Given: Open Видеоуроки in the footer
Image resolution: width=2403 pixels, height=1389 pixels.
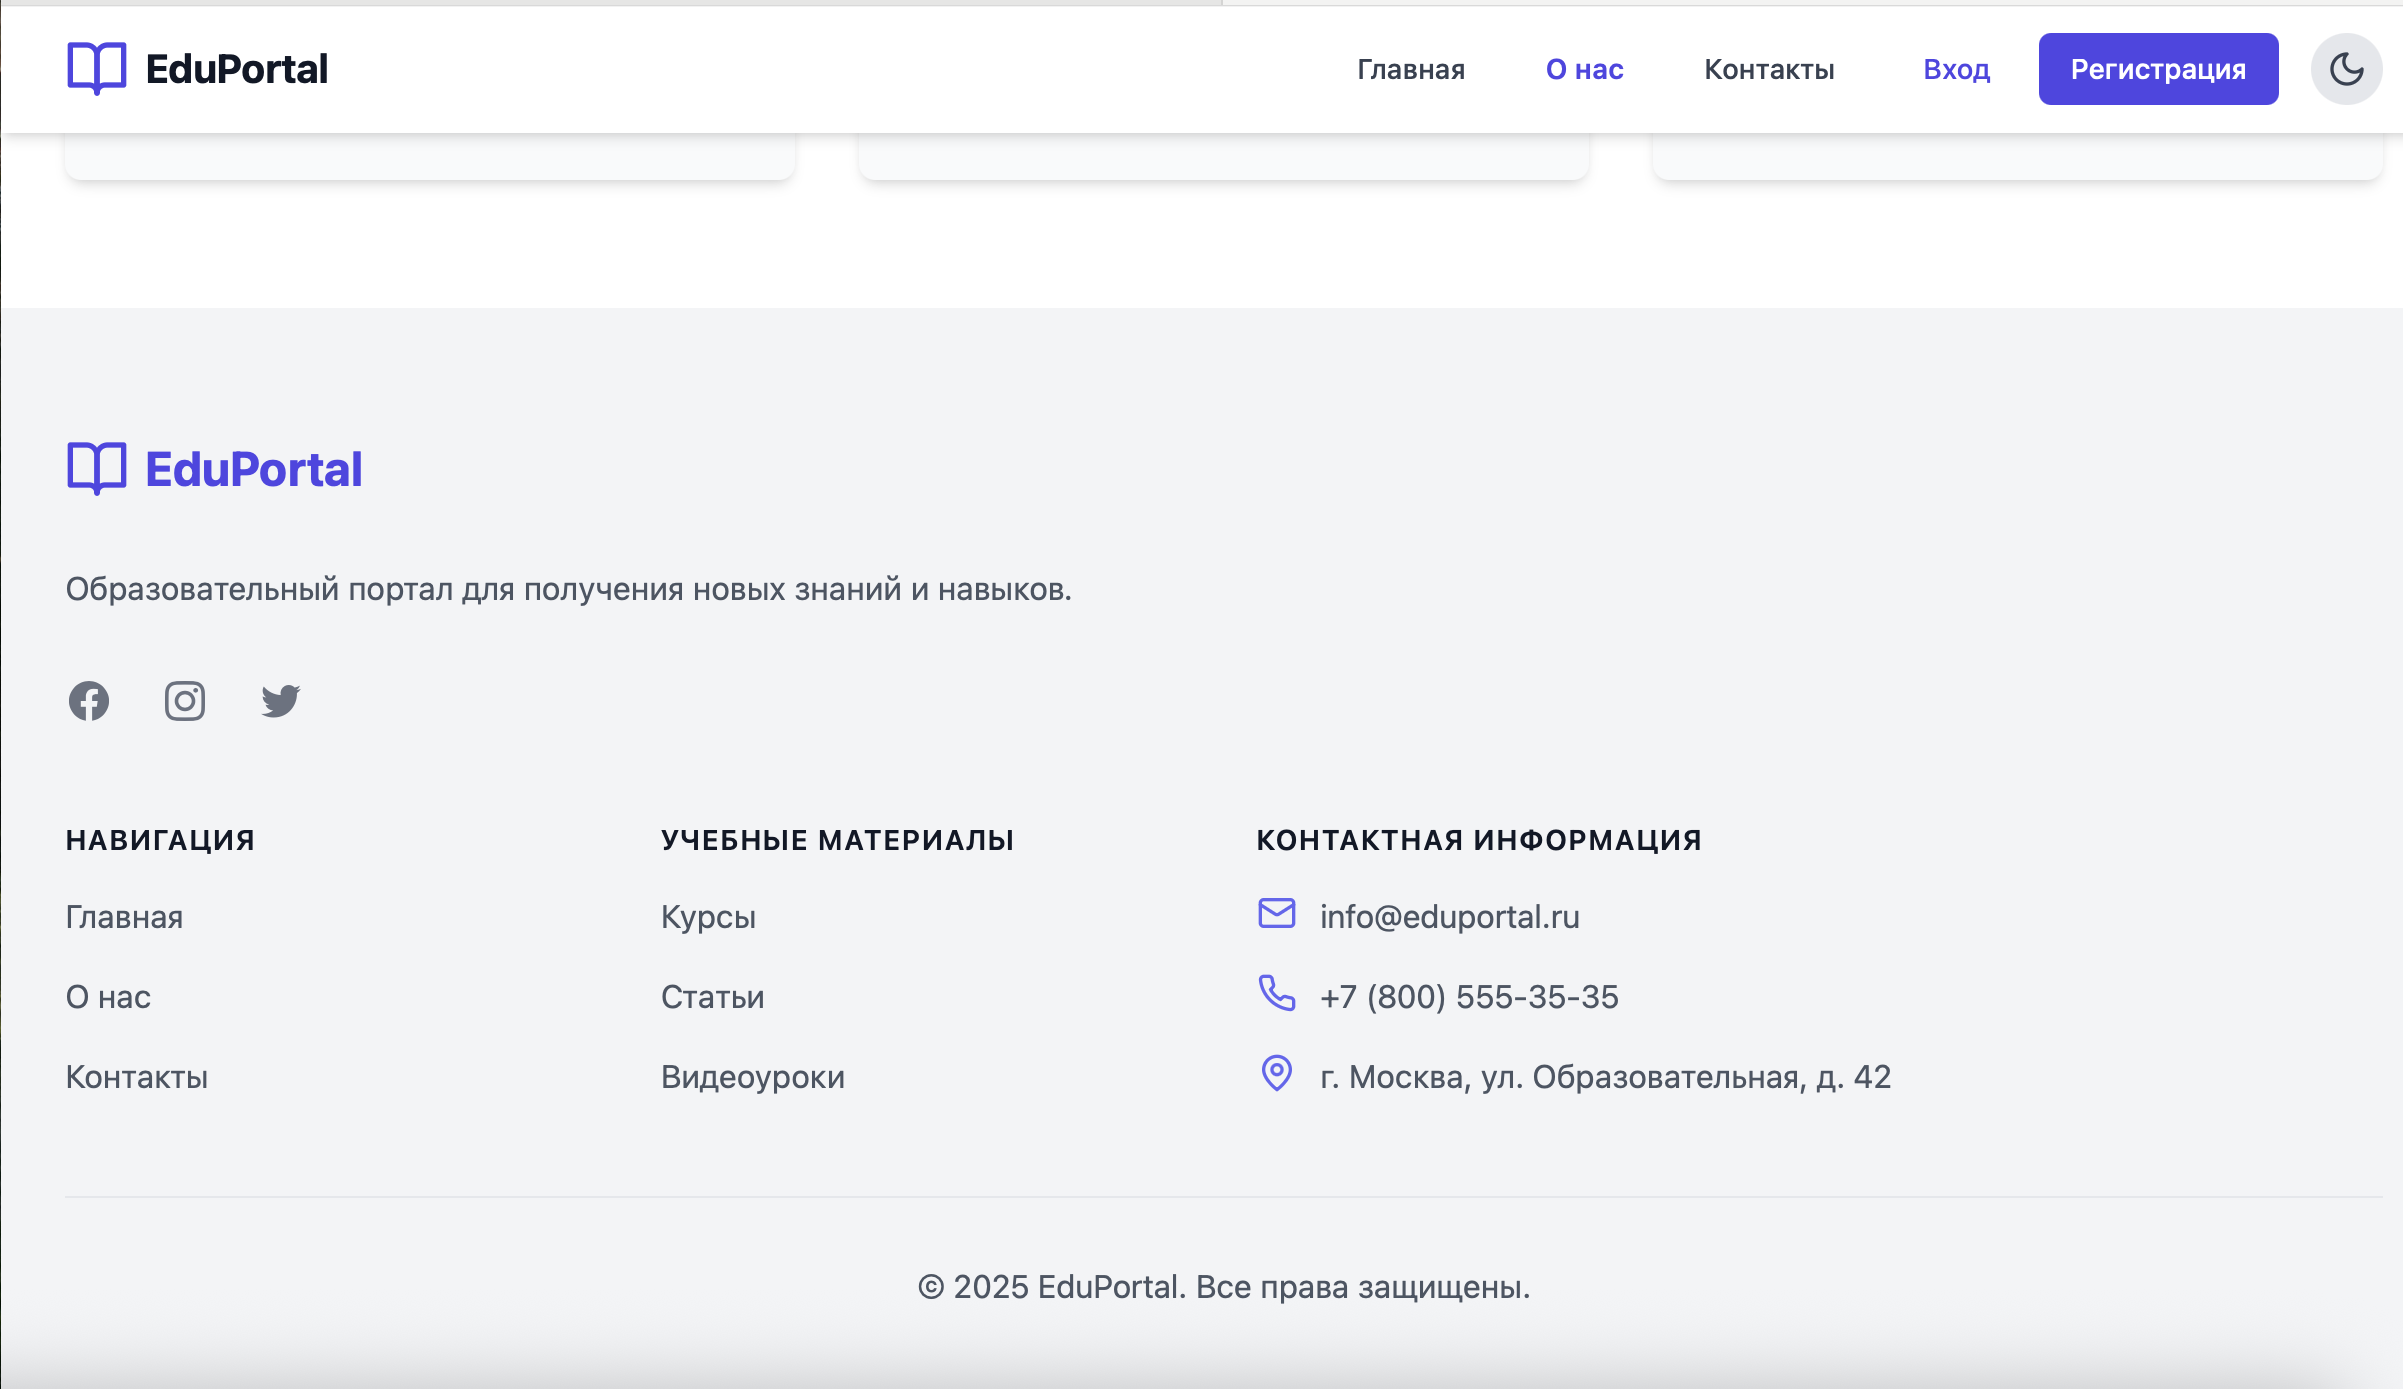Looking at the screenshot, I should (x=752, y=1076).
